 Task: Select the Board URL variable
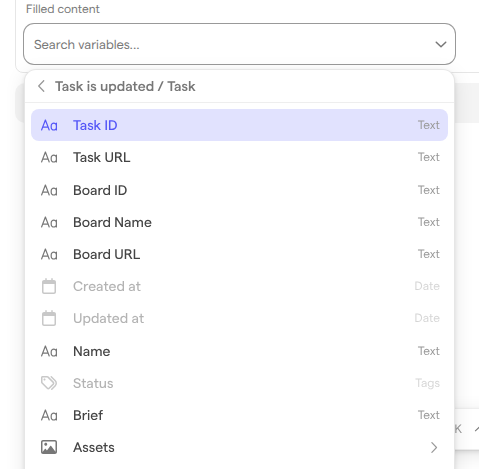tap(239, 254)
